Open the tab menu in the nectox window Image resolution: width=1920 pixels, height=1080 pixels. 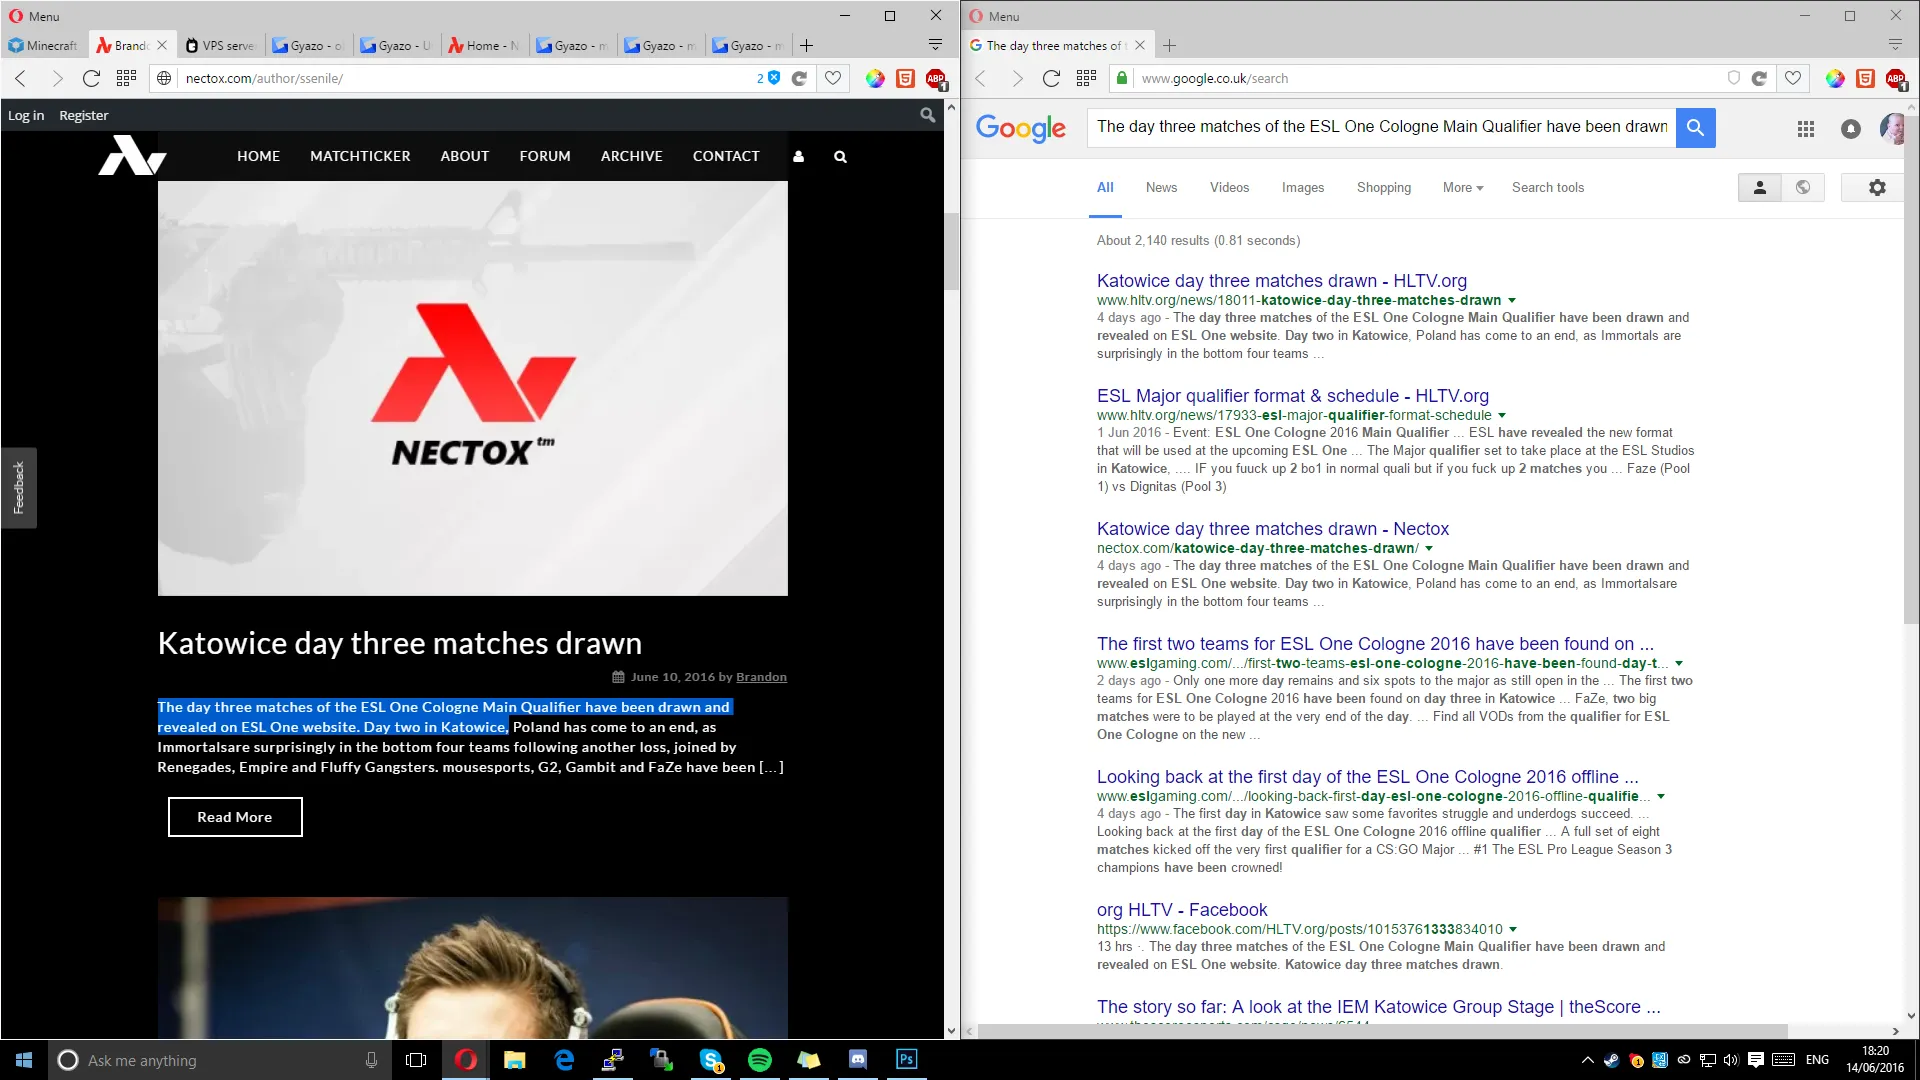point(935,45)
